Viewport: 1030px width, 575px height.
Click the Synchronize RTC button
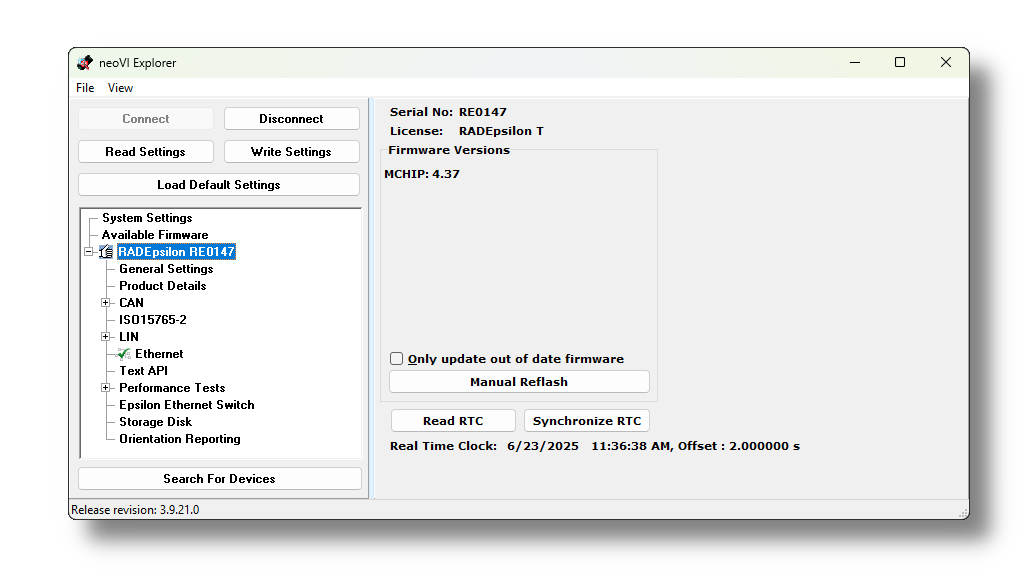[587, 421]
